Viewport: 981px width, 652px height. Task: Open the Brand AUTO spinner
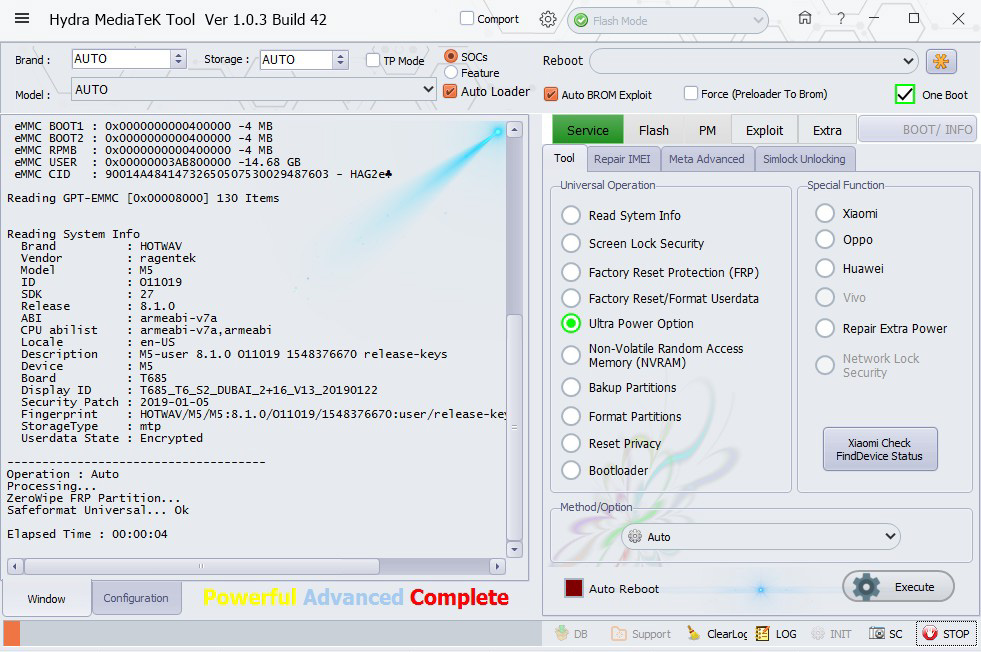(x=178, y=59)
